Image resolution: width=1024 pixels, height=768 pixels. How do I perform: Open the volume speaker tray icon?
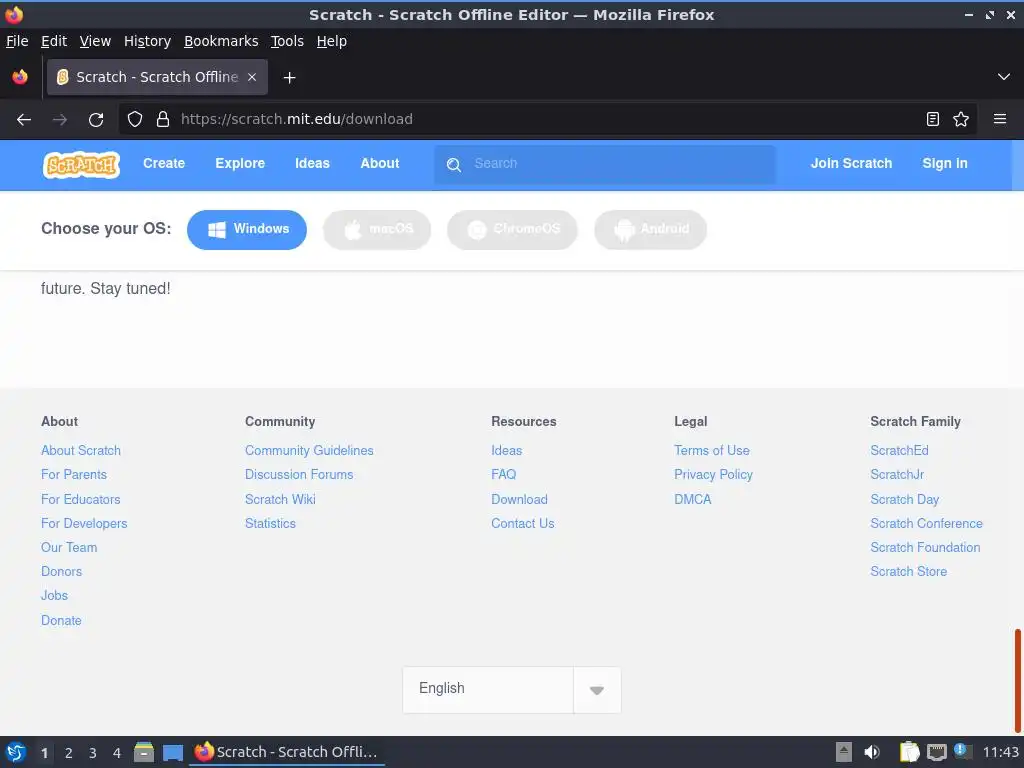[872, 752]
